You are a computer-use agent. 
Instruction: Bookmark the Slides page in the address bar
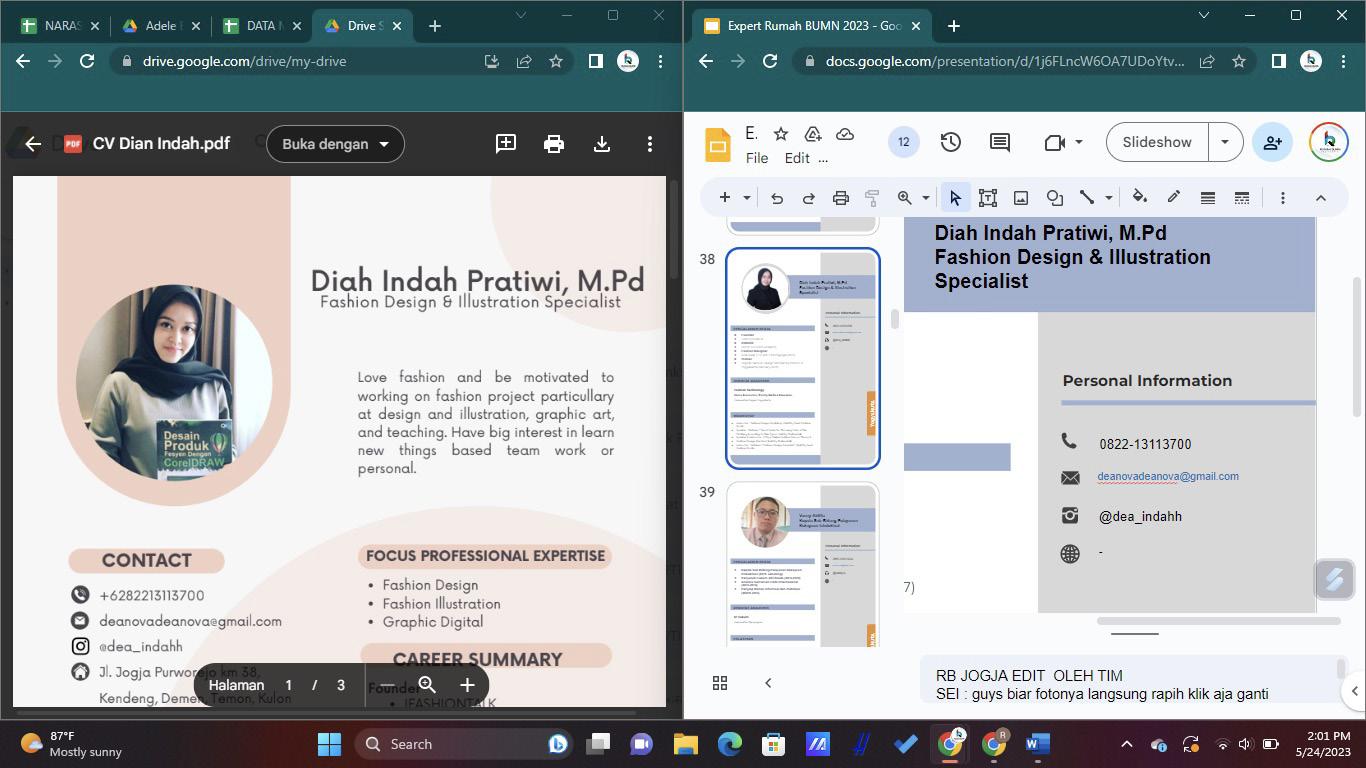click(x=1239, y=61)
